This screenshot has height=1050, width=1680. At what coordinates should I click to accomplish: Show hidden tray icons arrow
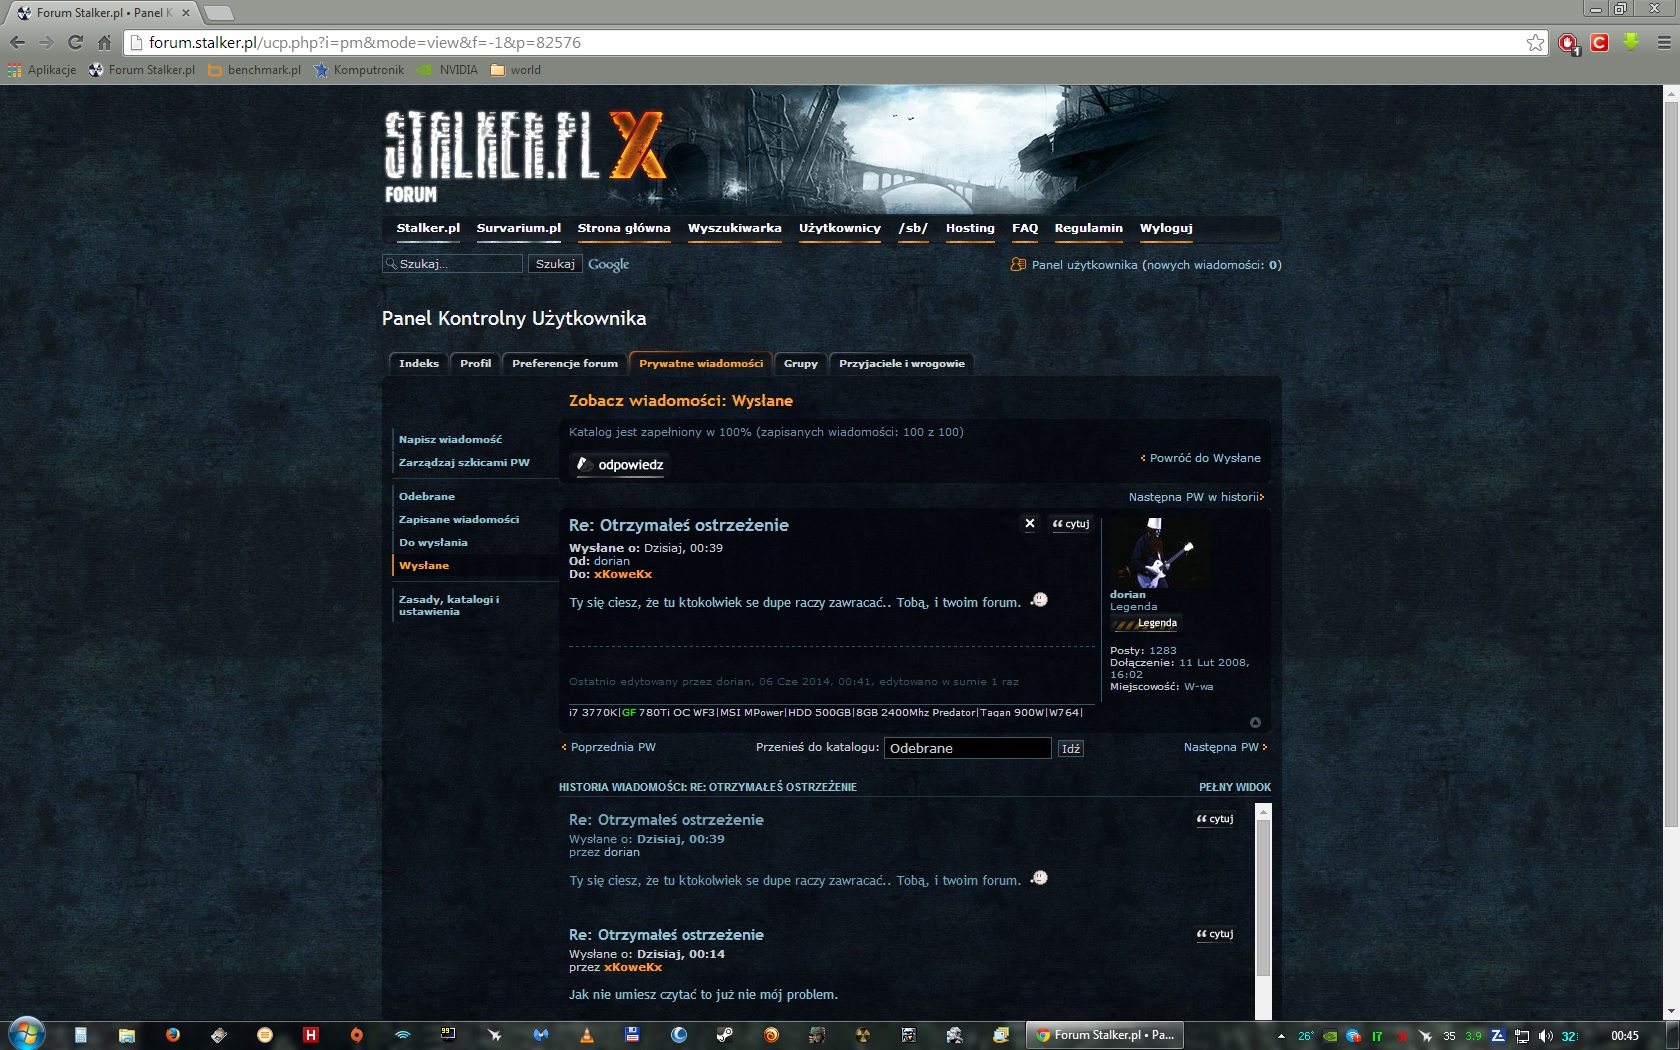click(x=1281, y=1036)
